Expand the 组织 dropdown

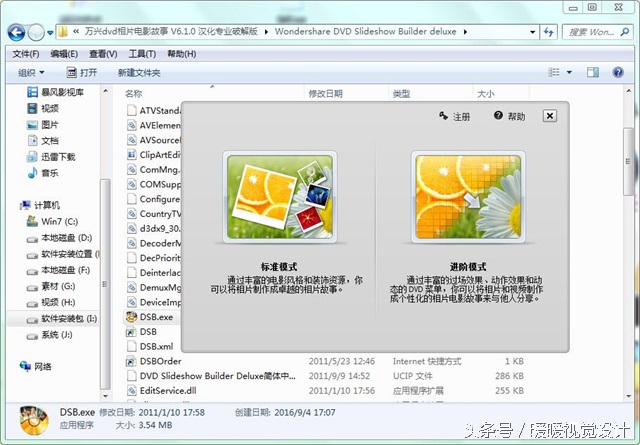pos(31,73)
